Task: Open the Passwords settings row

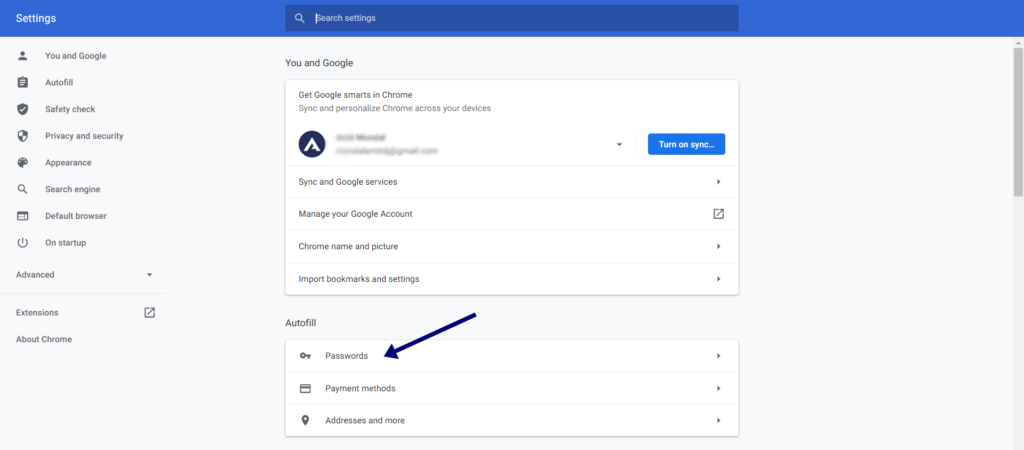Action: [512, 356]
